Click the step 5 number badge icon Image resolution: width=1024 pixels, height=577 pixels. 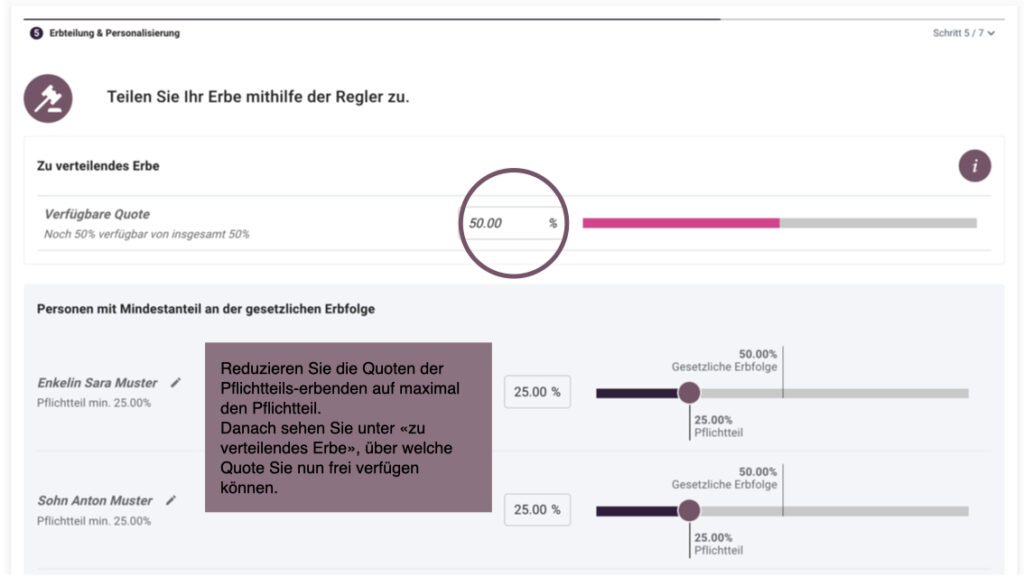[x=37, y=33]
